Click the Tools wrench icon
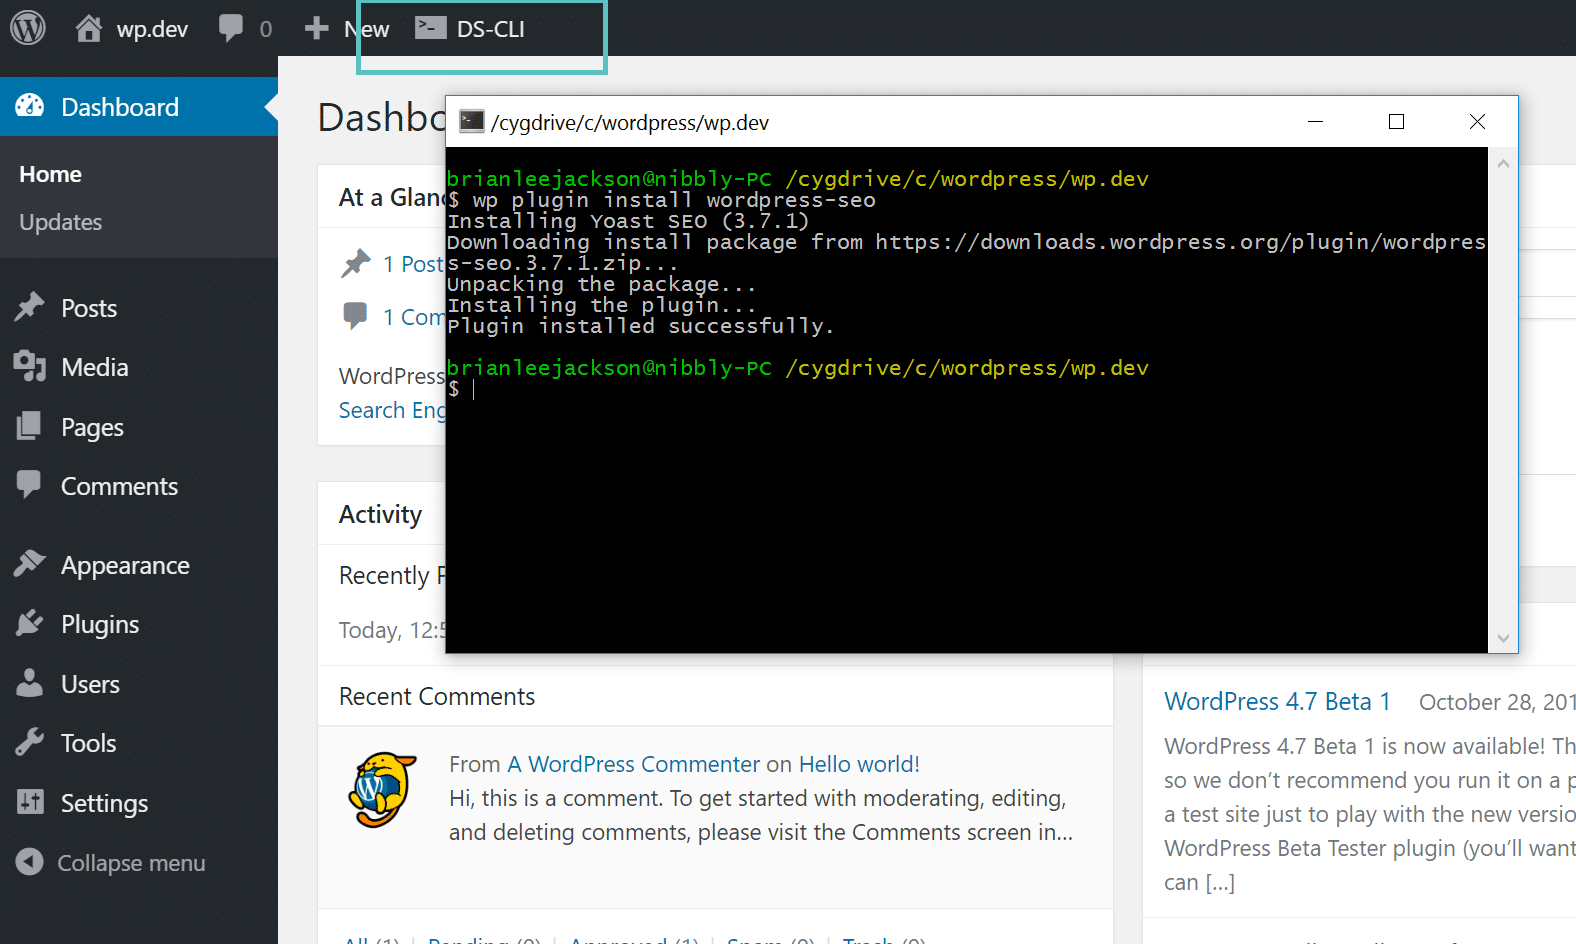Viewport: 1576px width, 944px height. pos(30,743)
